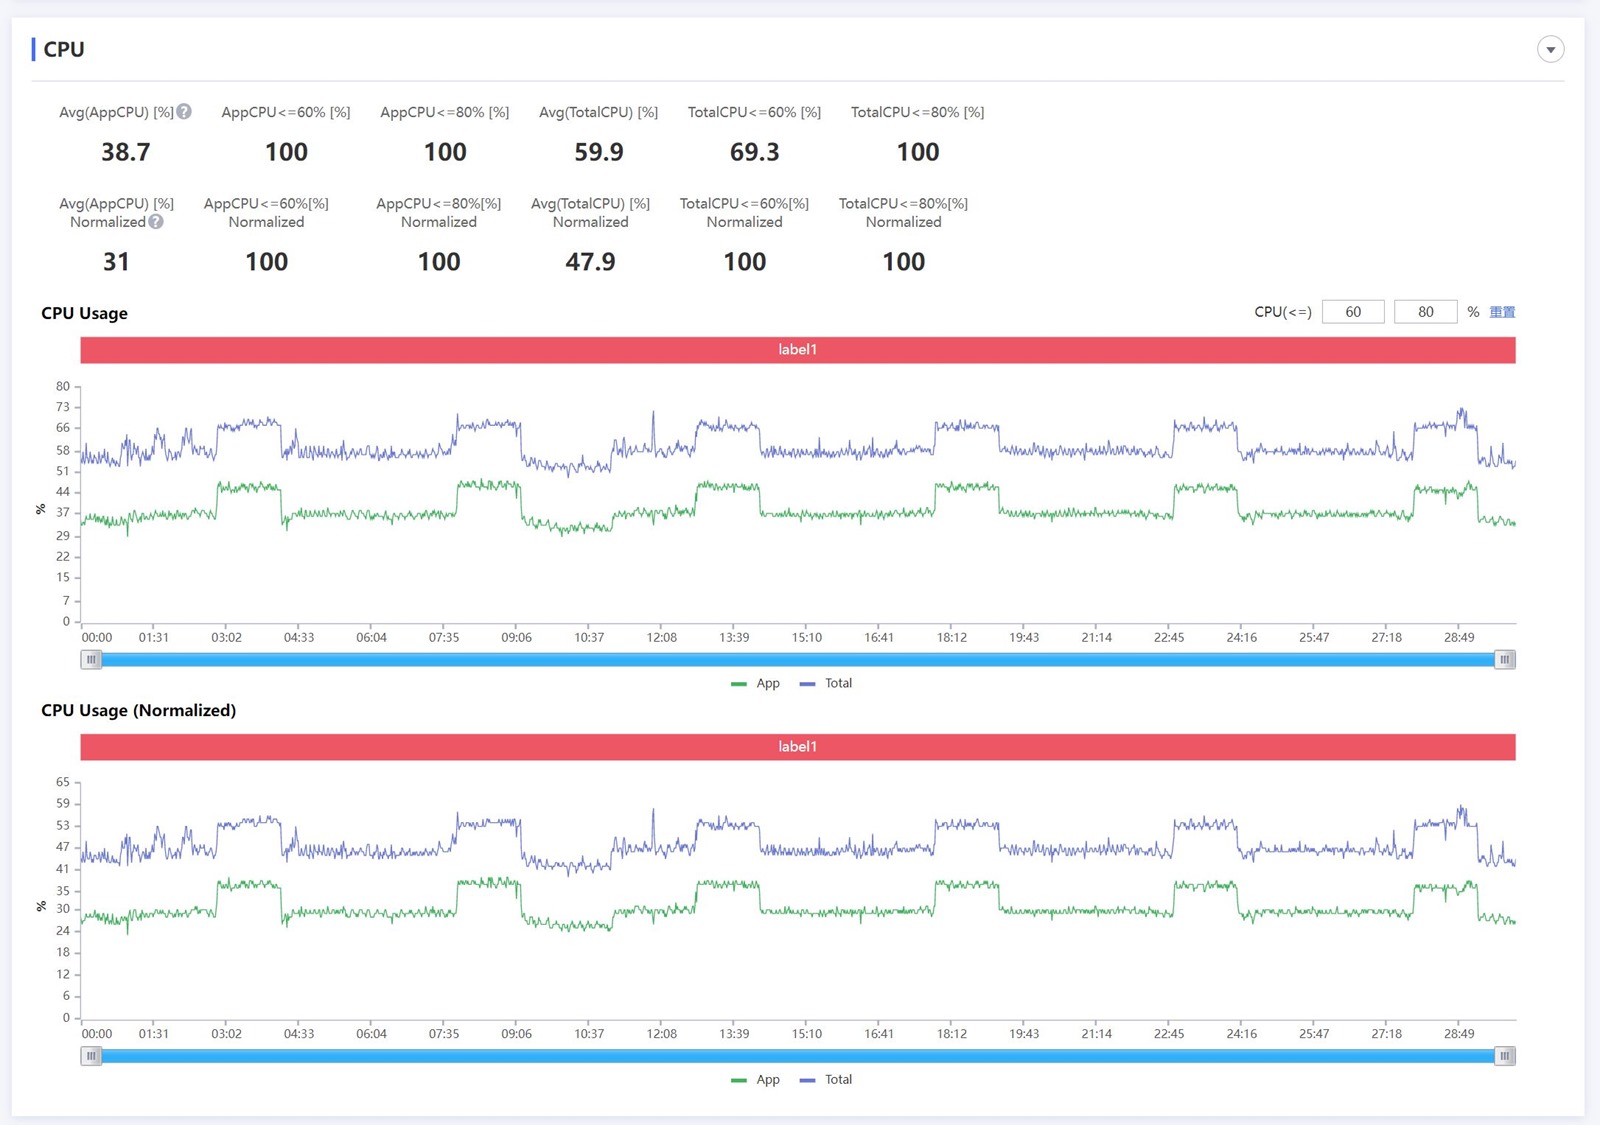This screenshot has height=1125, width=1600.
Task: Click help icon next to Avg(AppCPU) [%]
Action: tap(184, 112)
